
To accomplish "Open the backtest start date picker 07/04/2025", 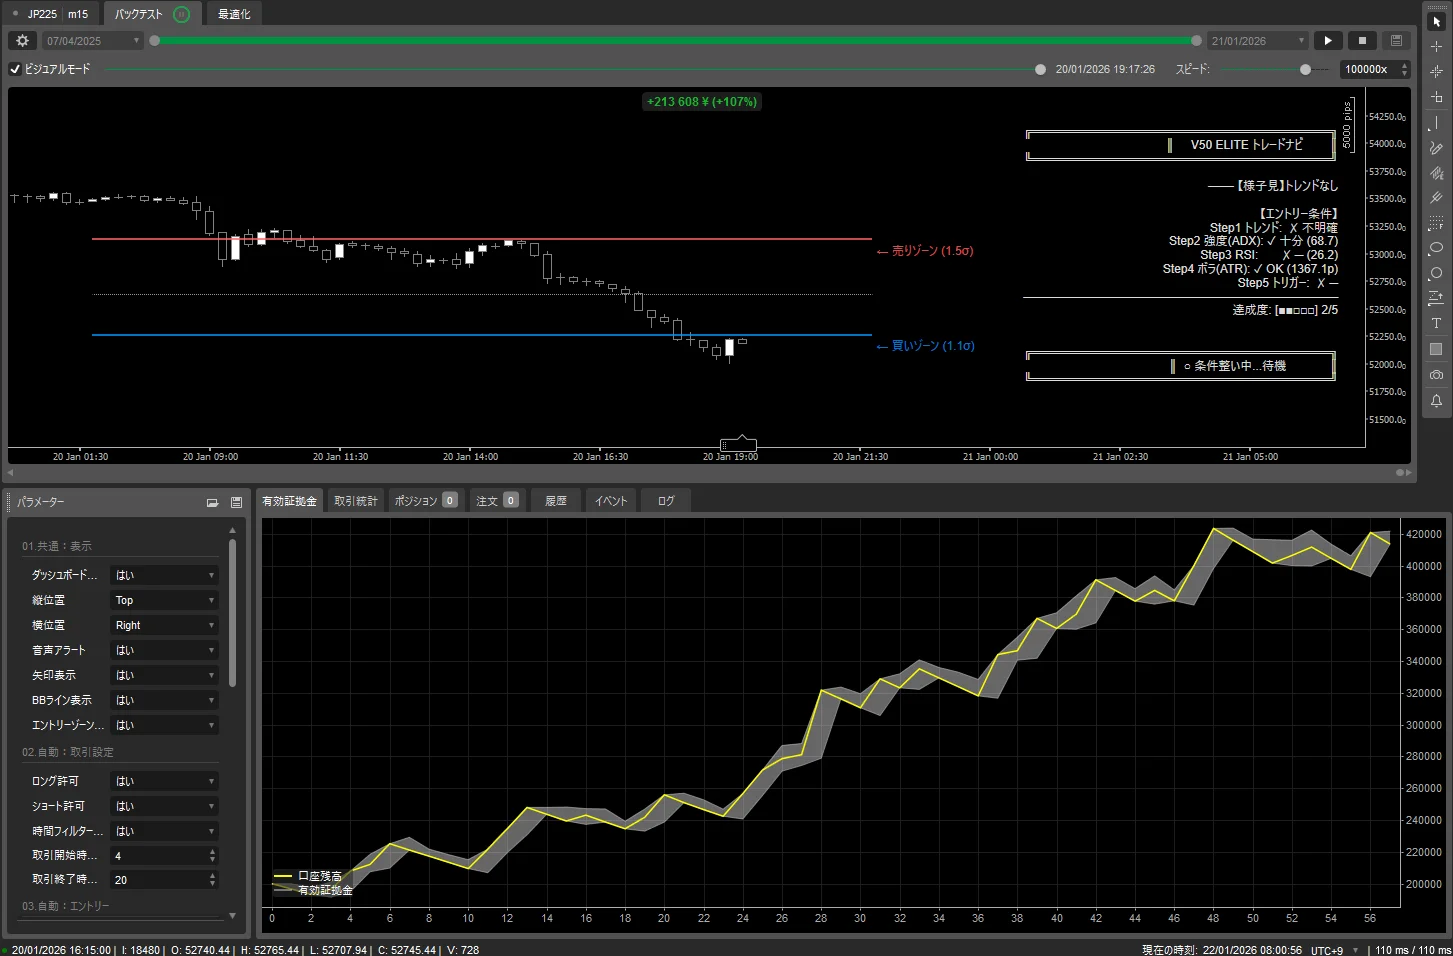I will point(94,41).
